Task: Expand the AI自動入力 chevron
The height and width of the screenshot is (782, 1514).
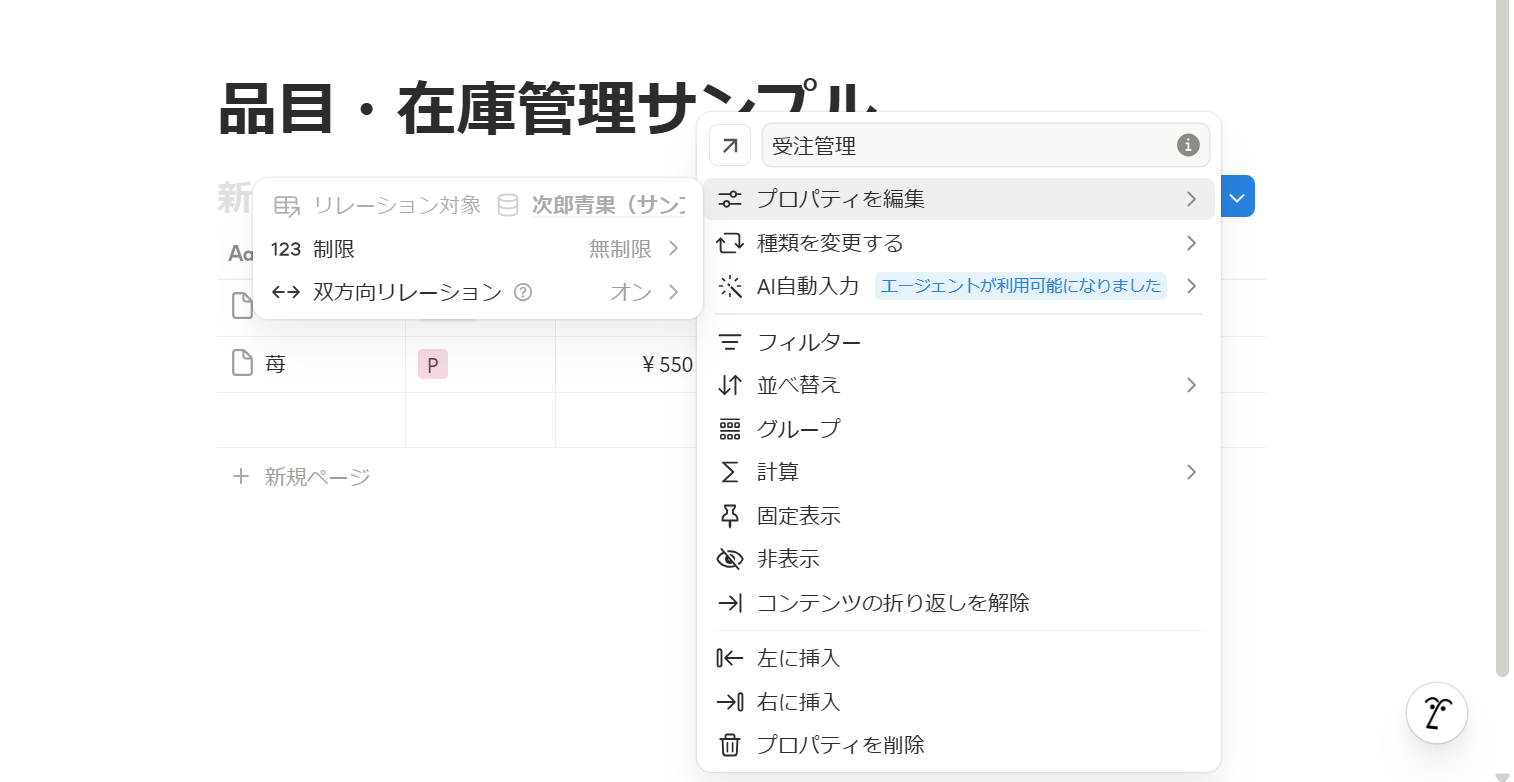Action: click(x=1191, y=286)
